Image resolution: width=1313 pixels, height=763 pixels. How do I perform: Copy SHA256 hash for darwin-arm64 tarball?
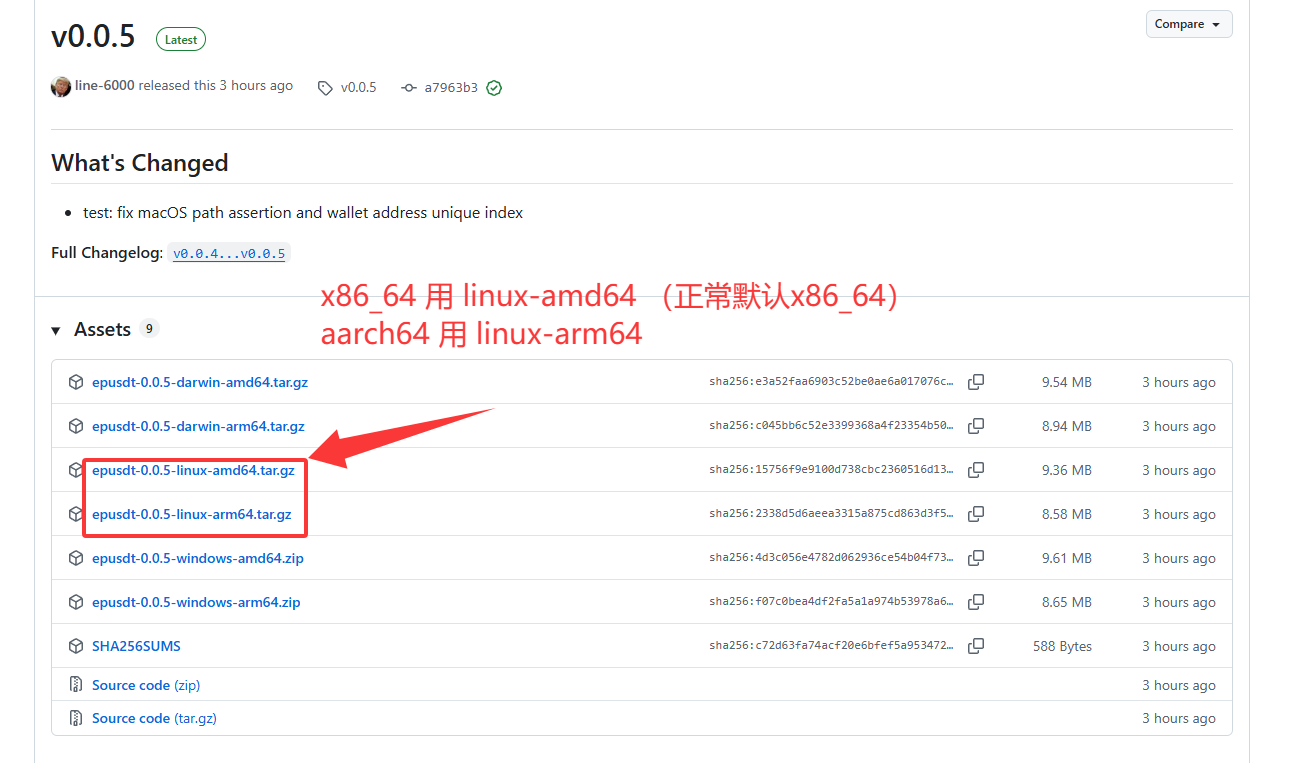976,426
